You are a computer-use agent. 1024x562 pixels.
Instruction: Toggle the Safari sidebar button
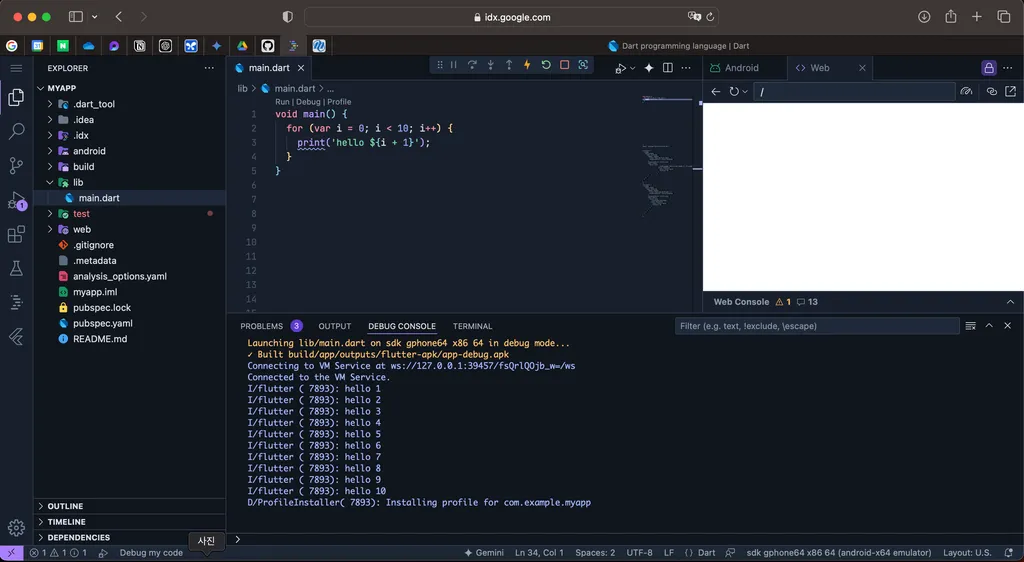tap(76, 17)
